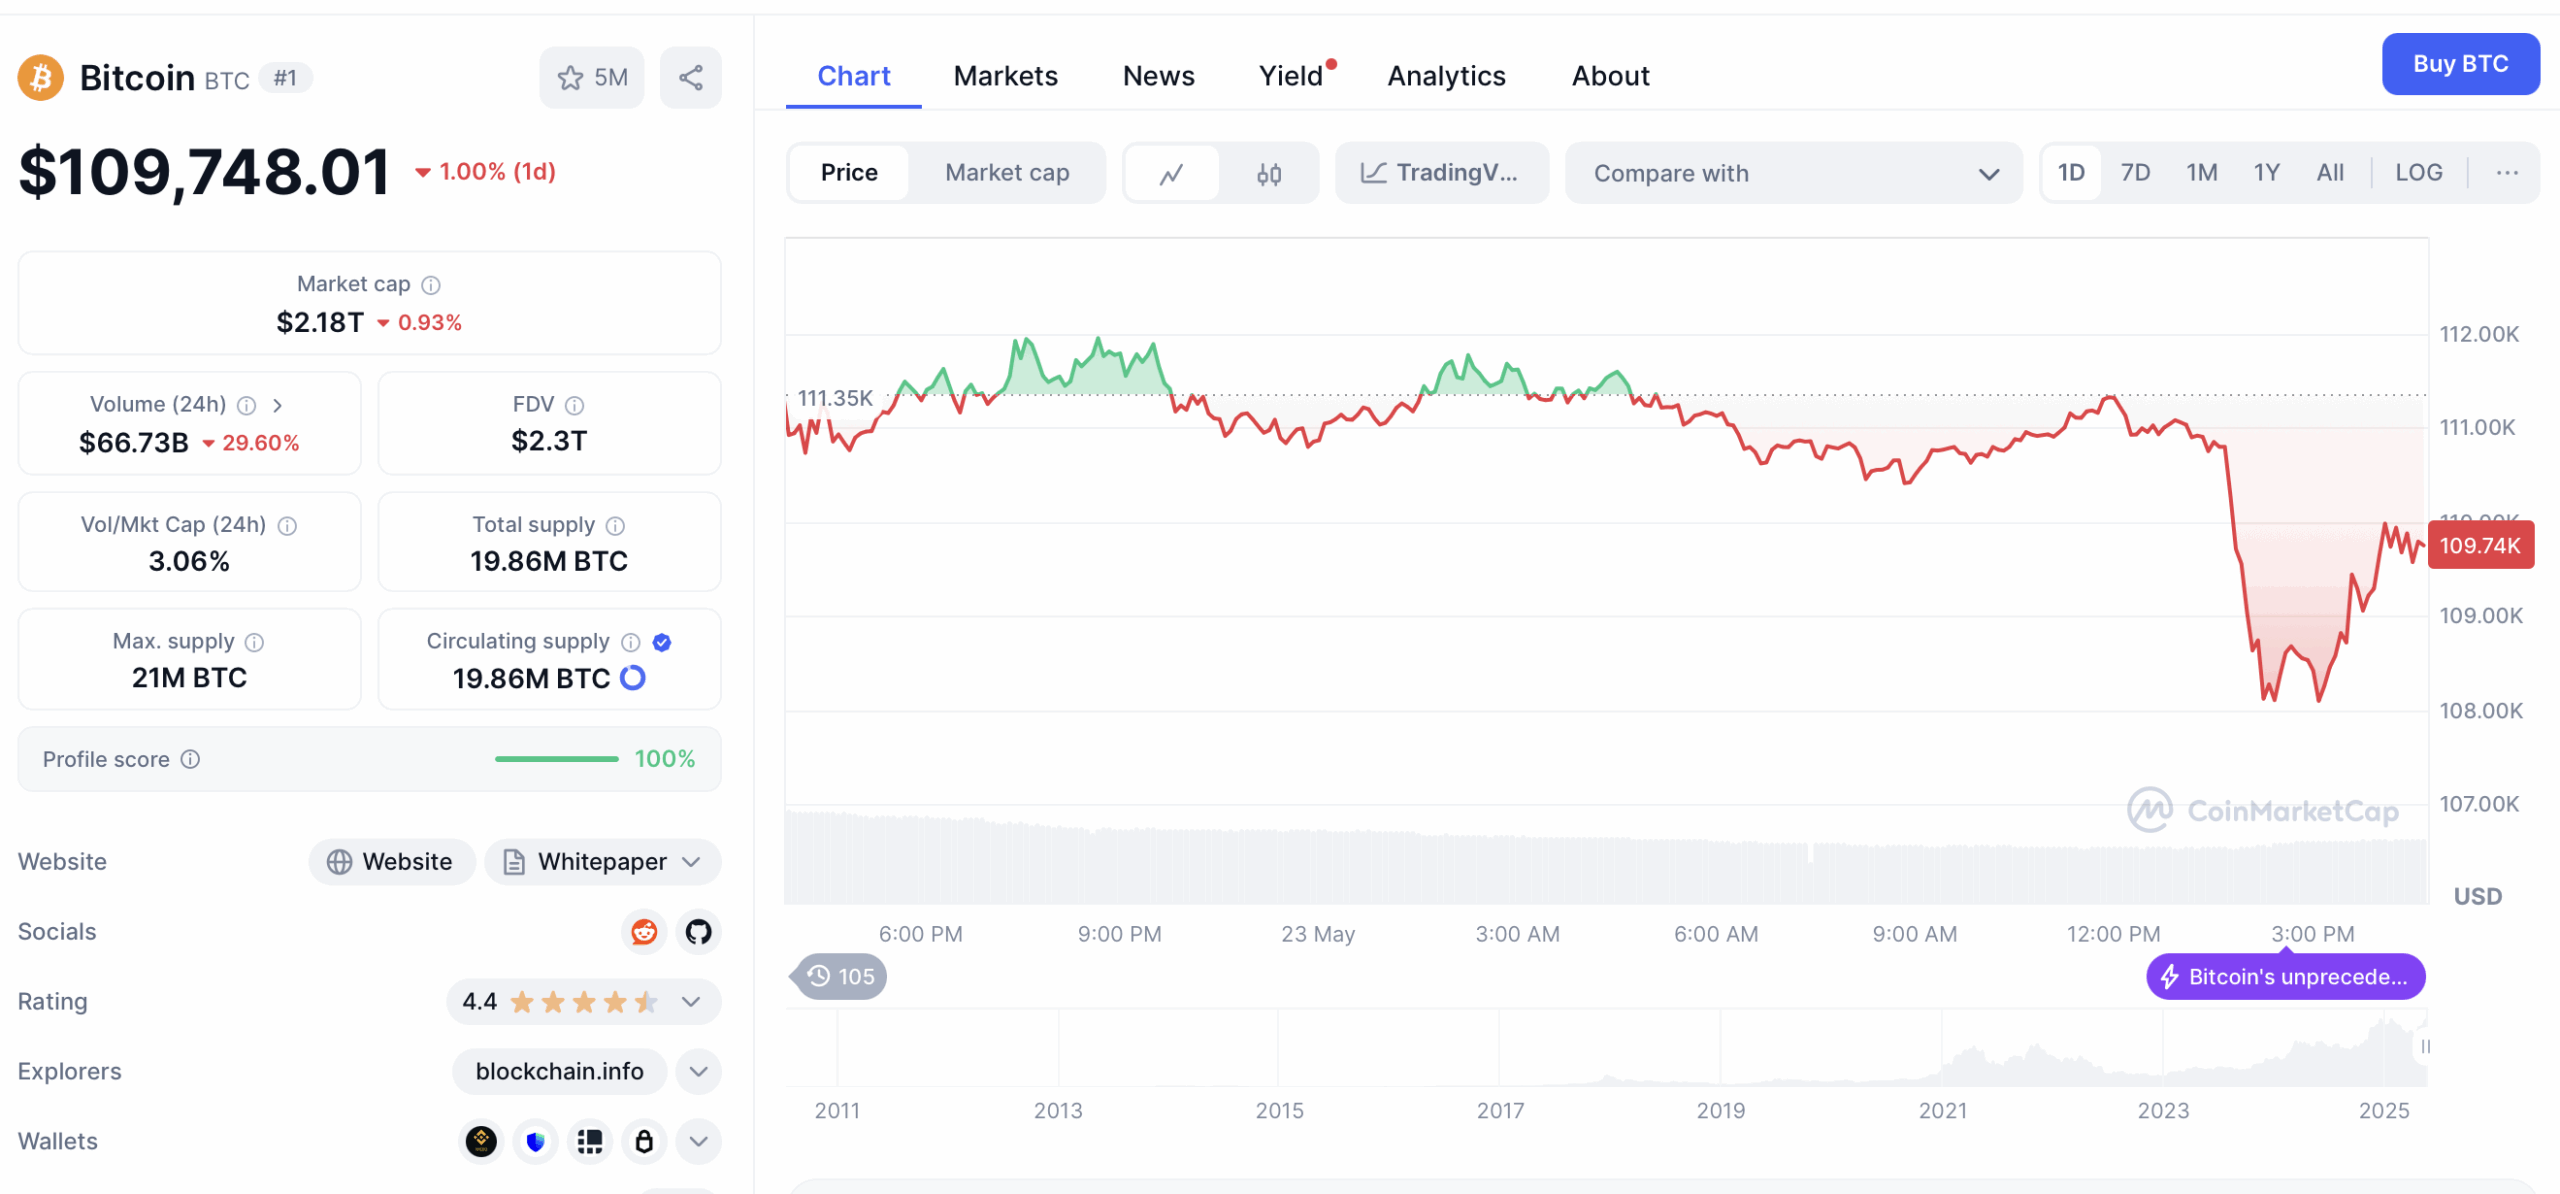Open the lock wallet icon

[645, 1141]
